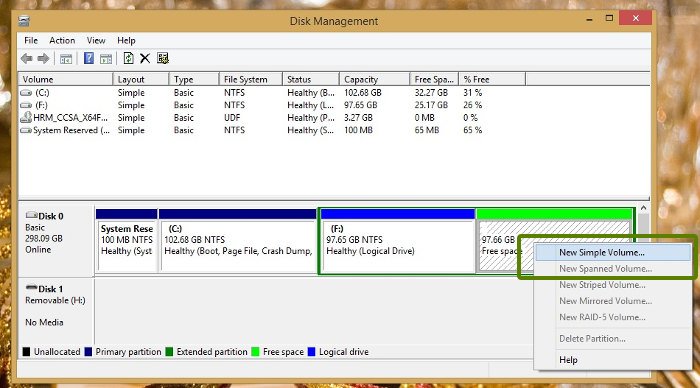Click the '102.68 GB' capacity cell
The image size is (700, 388).
362,93
